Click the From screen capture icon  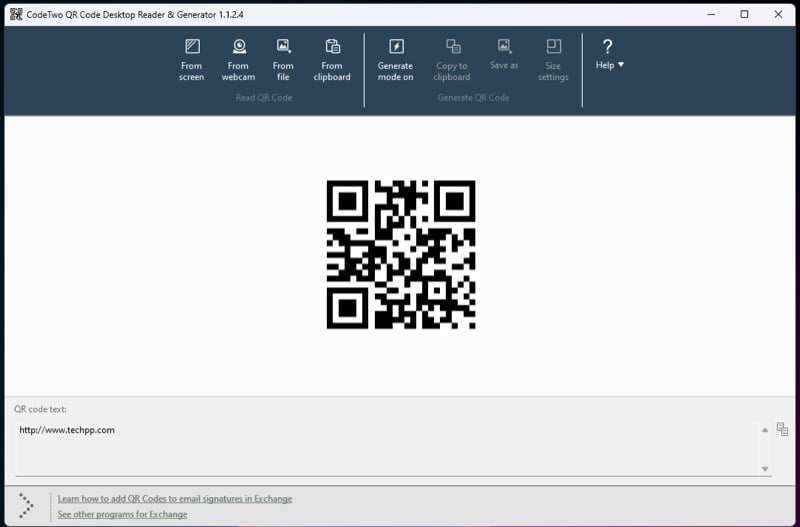(192, 47)
